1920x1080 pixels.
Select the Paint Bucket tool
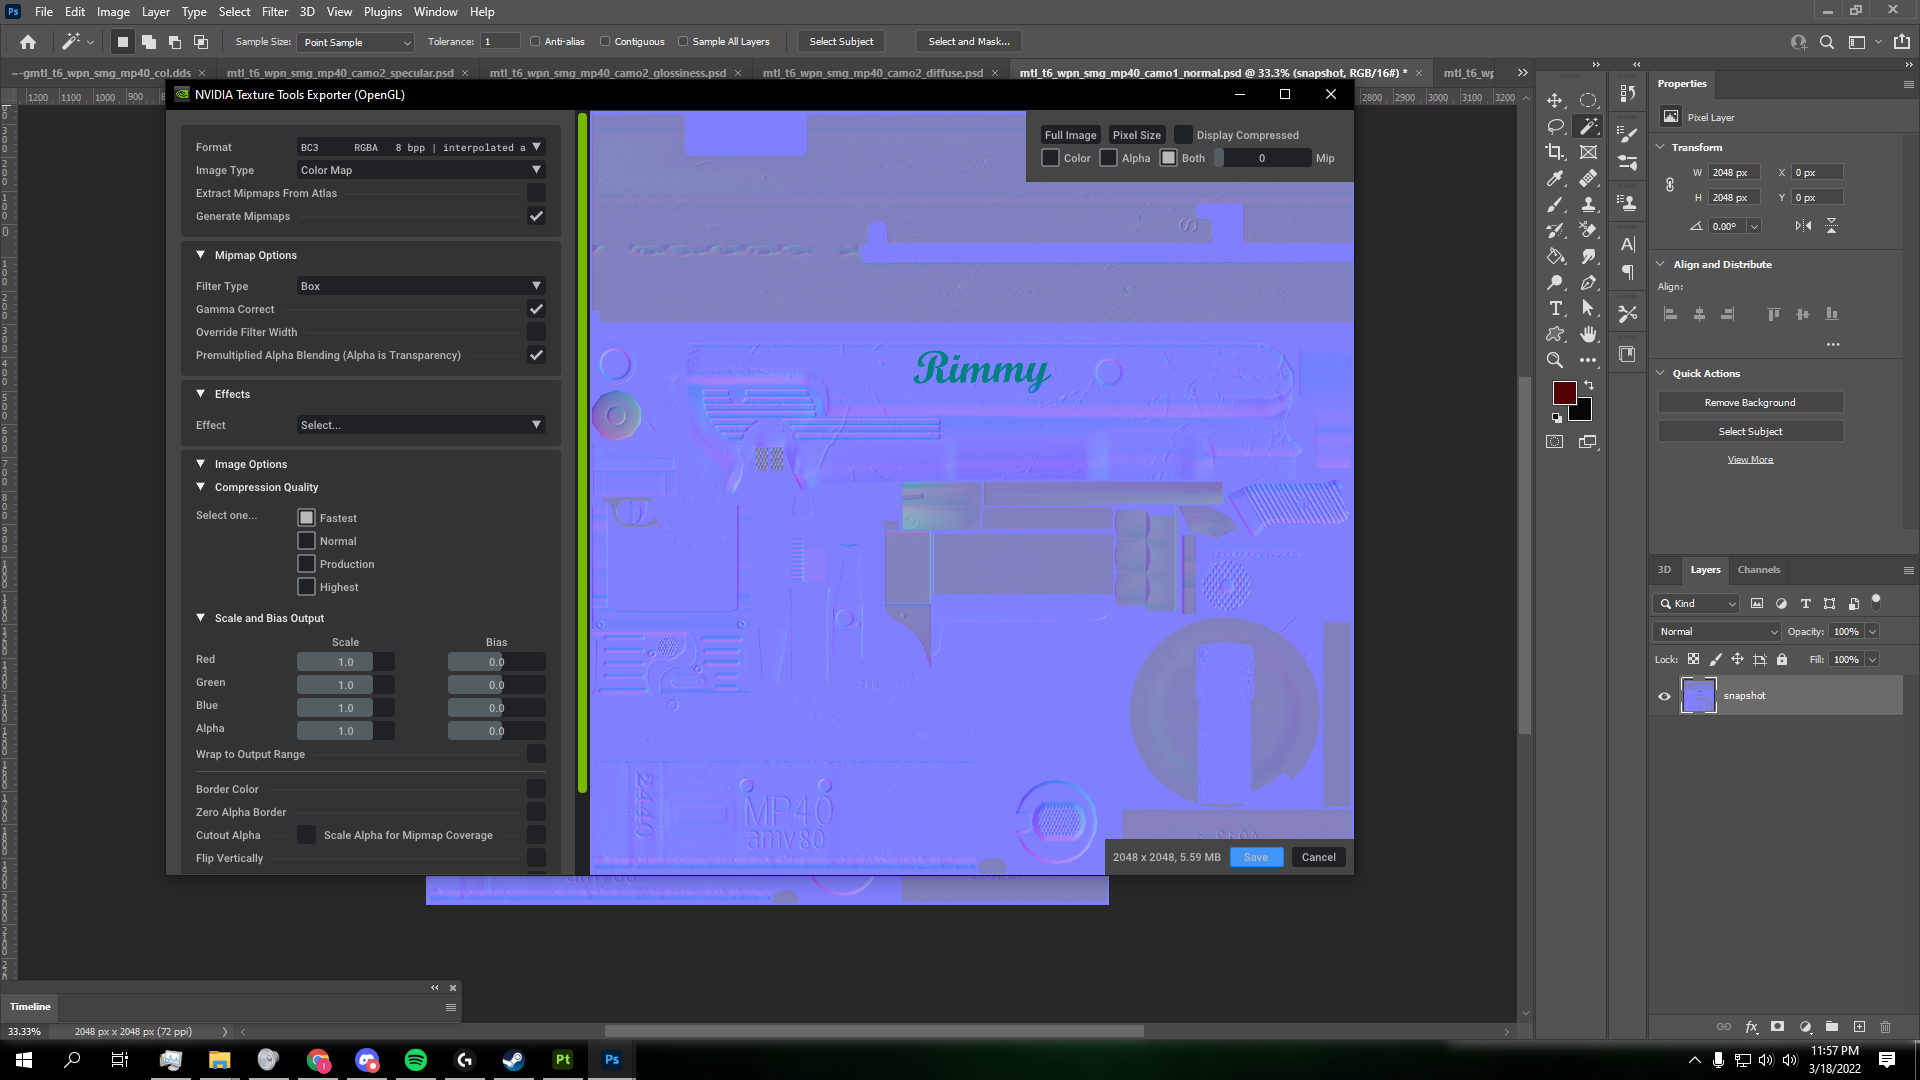pyautogui.click(x=1555, y=256)
